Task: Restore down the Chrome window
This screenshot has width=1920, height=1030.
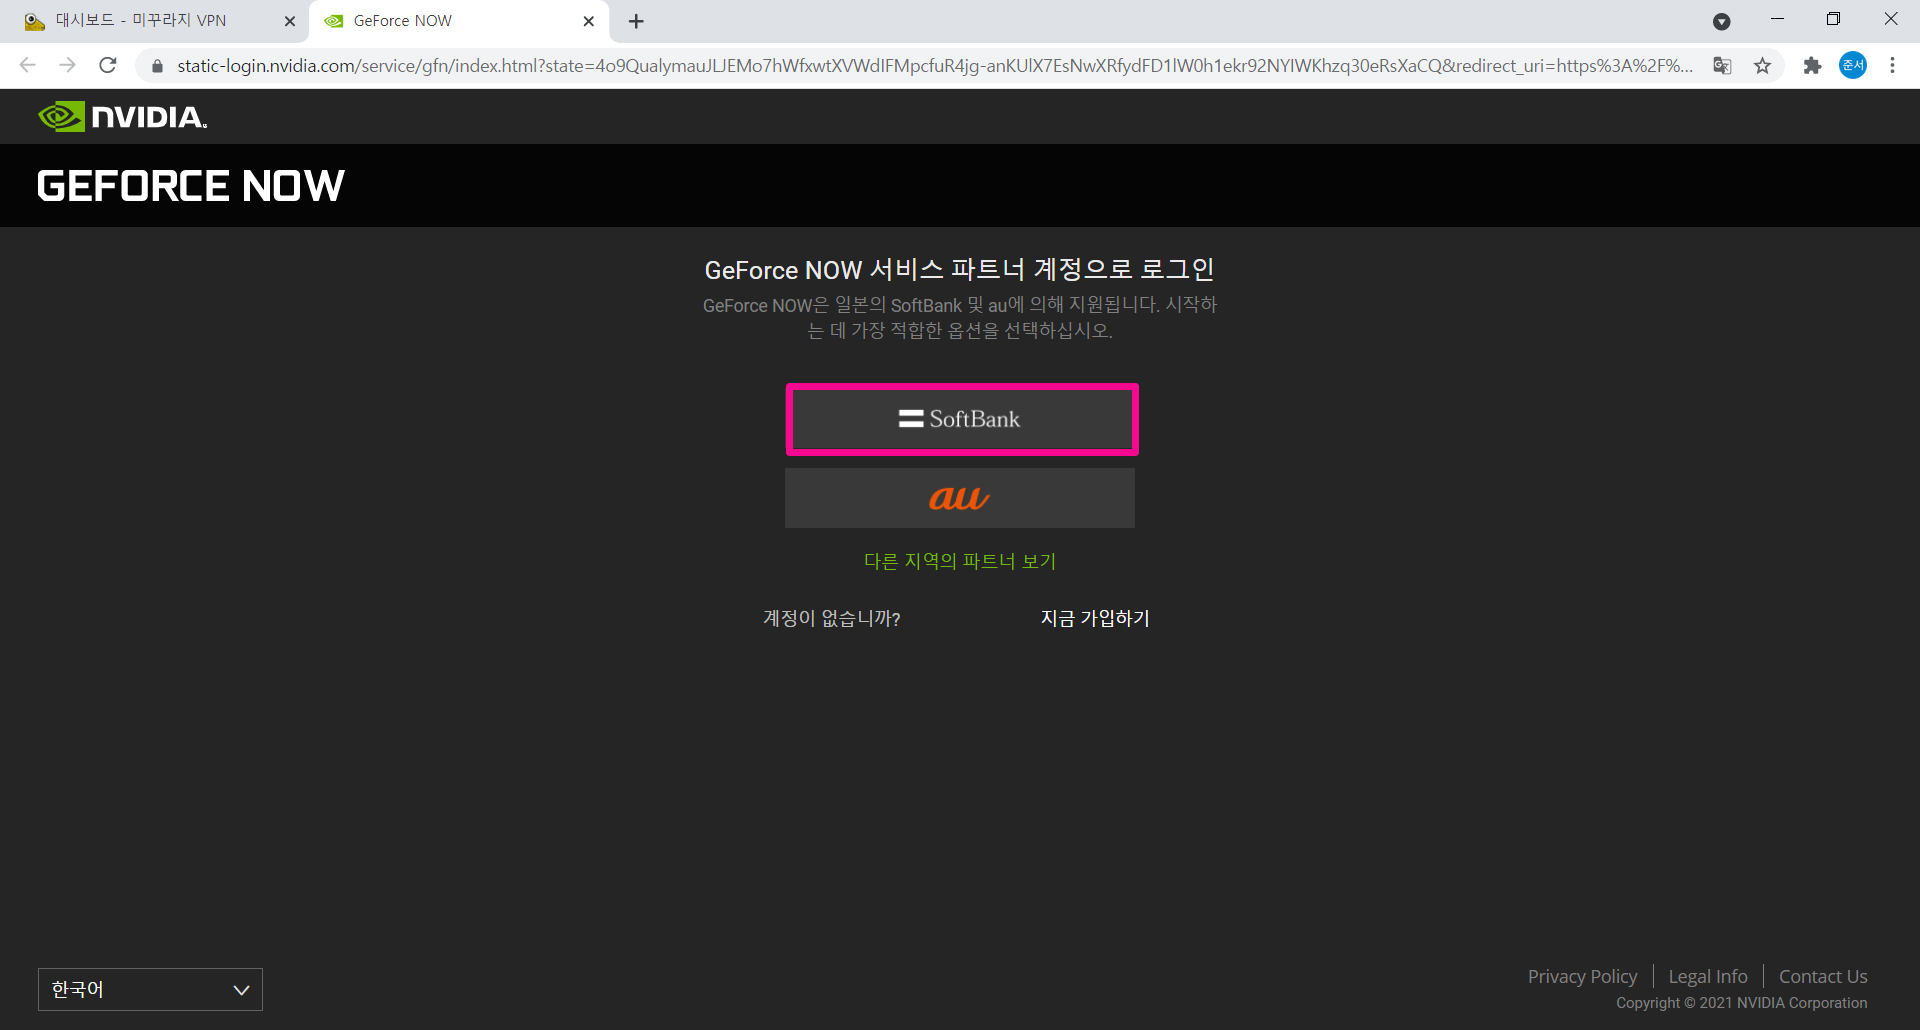Action: pos(1833,19)
